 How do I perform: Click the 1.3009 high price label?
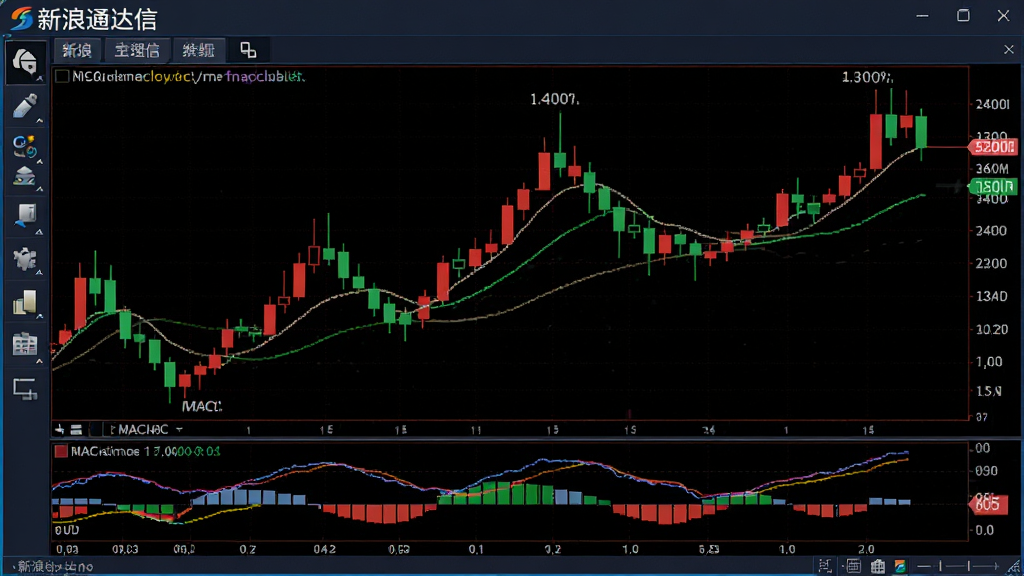(x=867, y=78)
